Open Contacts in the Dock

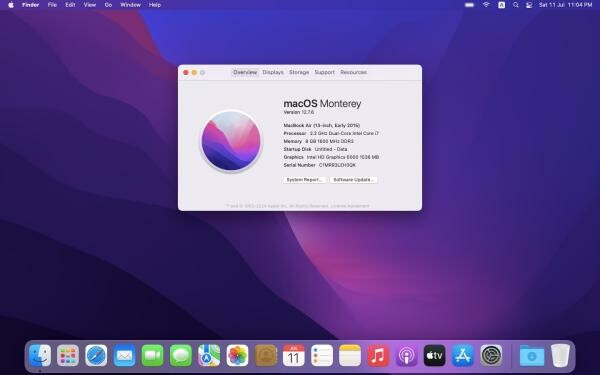coord(266,355)
